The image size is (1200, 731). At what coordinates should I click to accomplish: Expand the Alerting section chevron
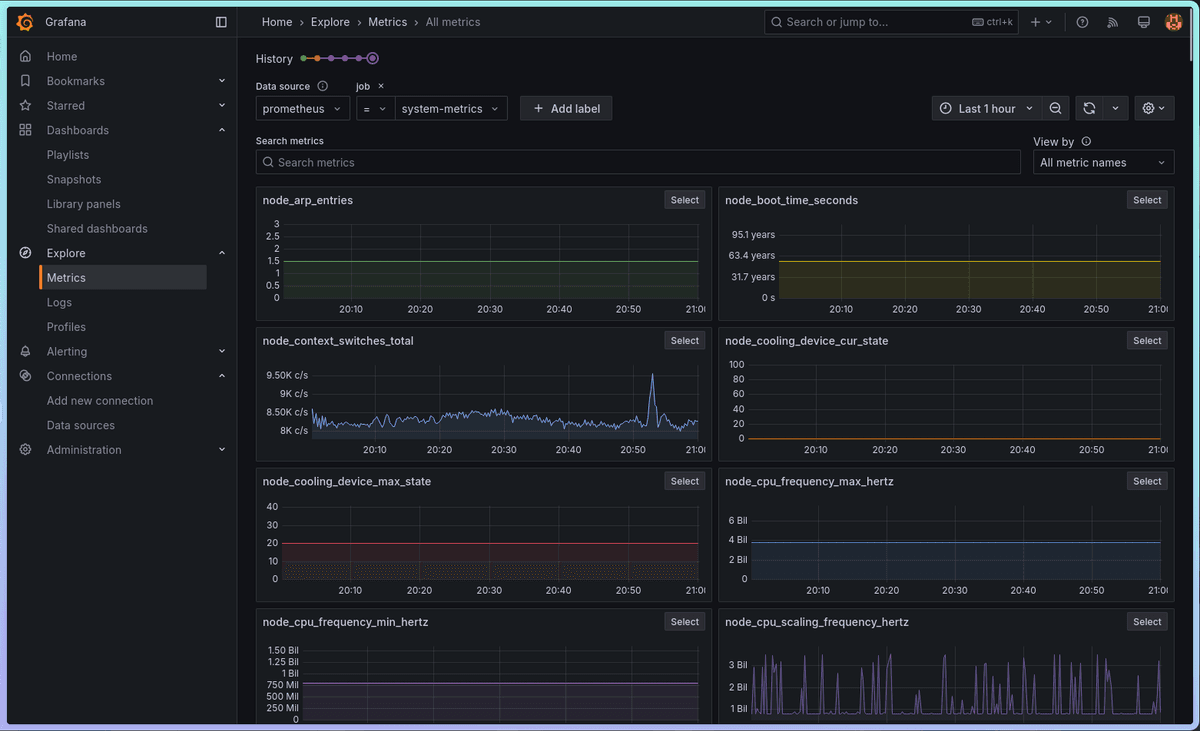(222, 352)
